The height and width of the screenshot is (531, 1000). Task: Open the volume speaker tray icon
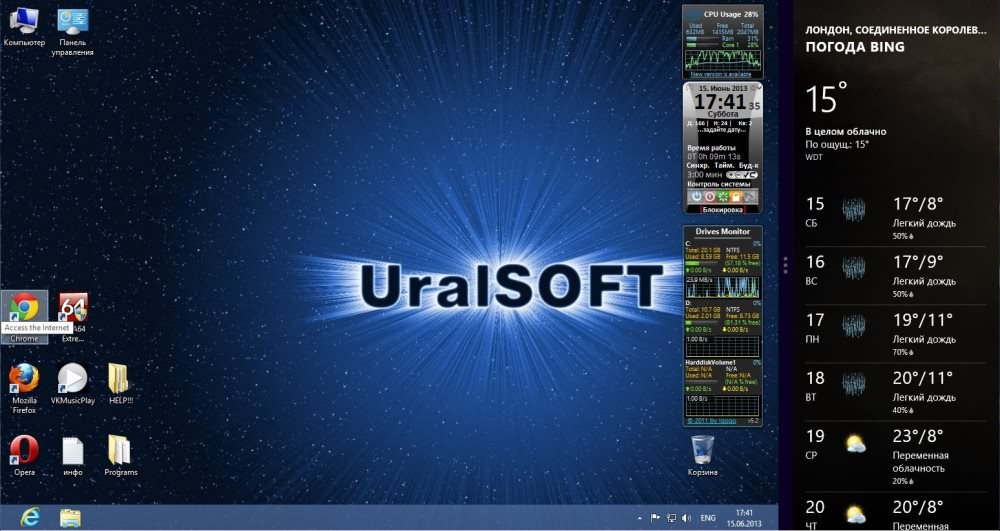click(686, 518)
